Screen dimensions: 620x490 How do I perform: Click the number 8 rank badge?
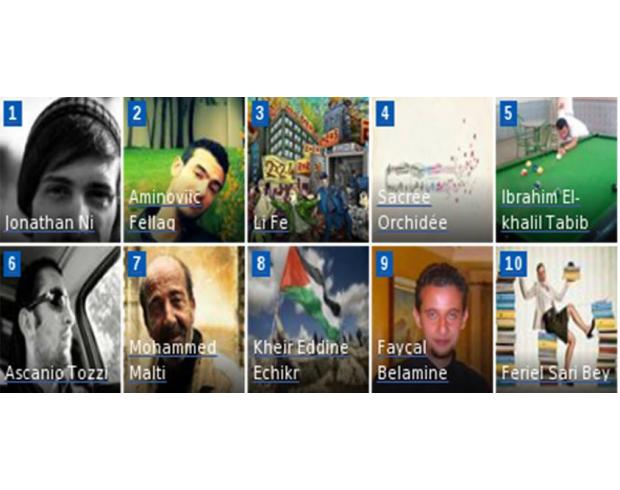(x=261, y=263)
